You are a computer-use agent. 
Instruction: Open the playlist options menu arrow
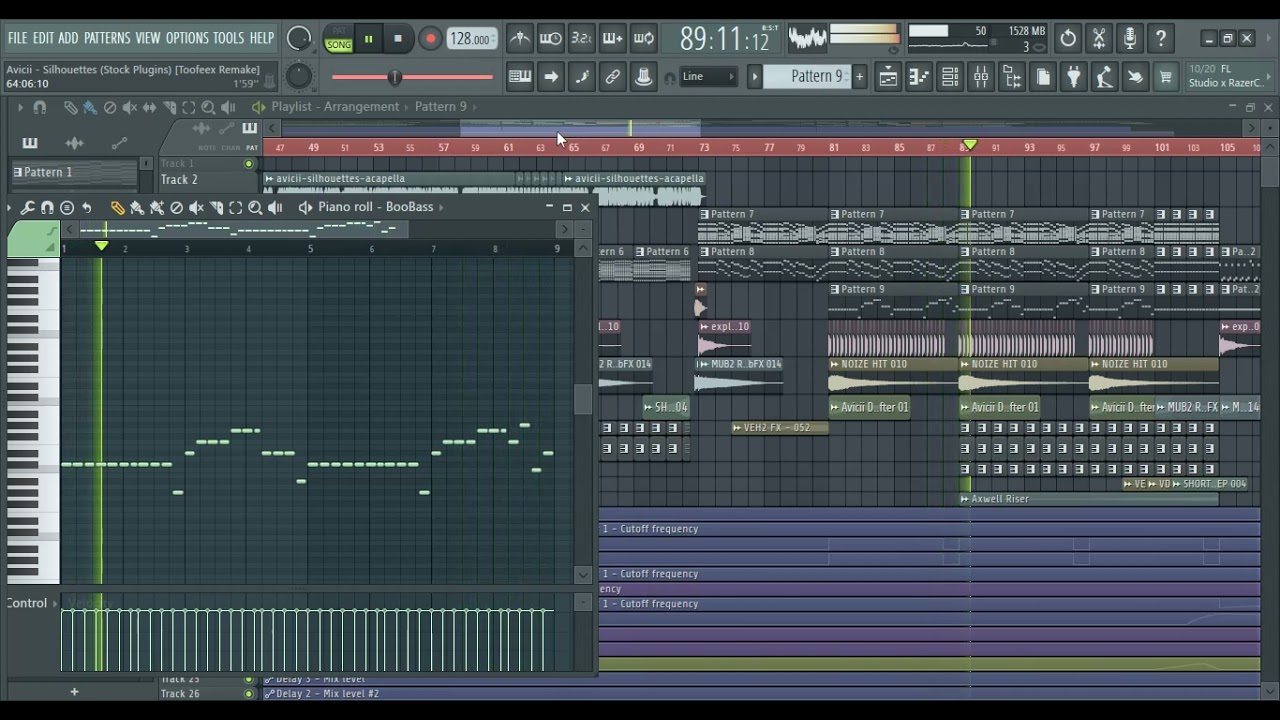pyautogui.click(x=19, y=107)
